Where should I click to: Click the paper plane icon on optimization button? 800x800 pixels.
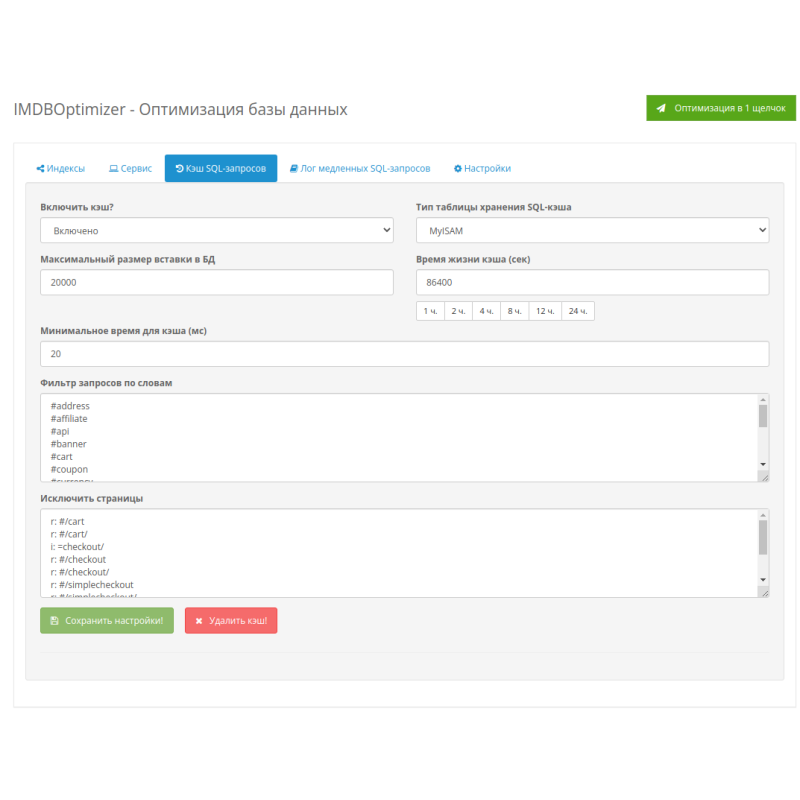coord(661,108)
